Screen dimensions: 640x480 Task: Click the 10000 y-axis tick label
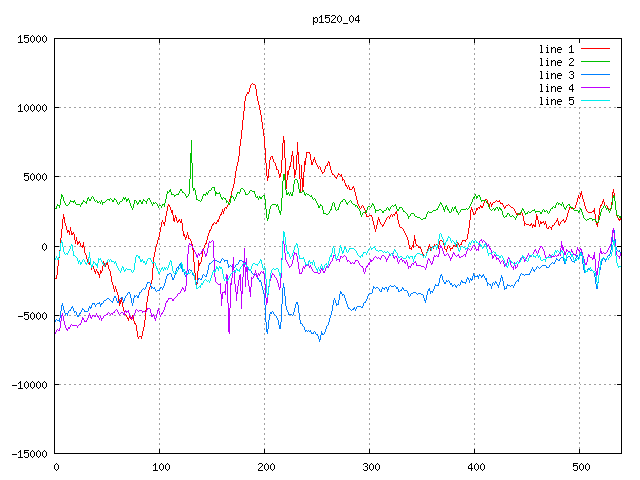tap(30, 108)
